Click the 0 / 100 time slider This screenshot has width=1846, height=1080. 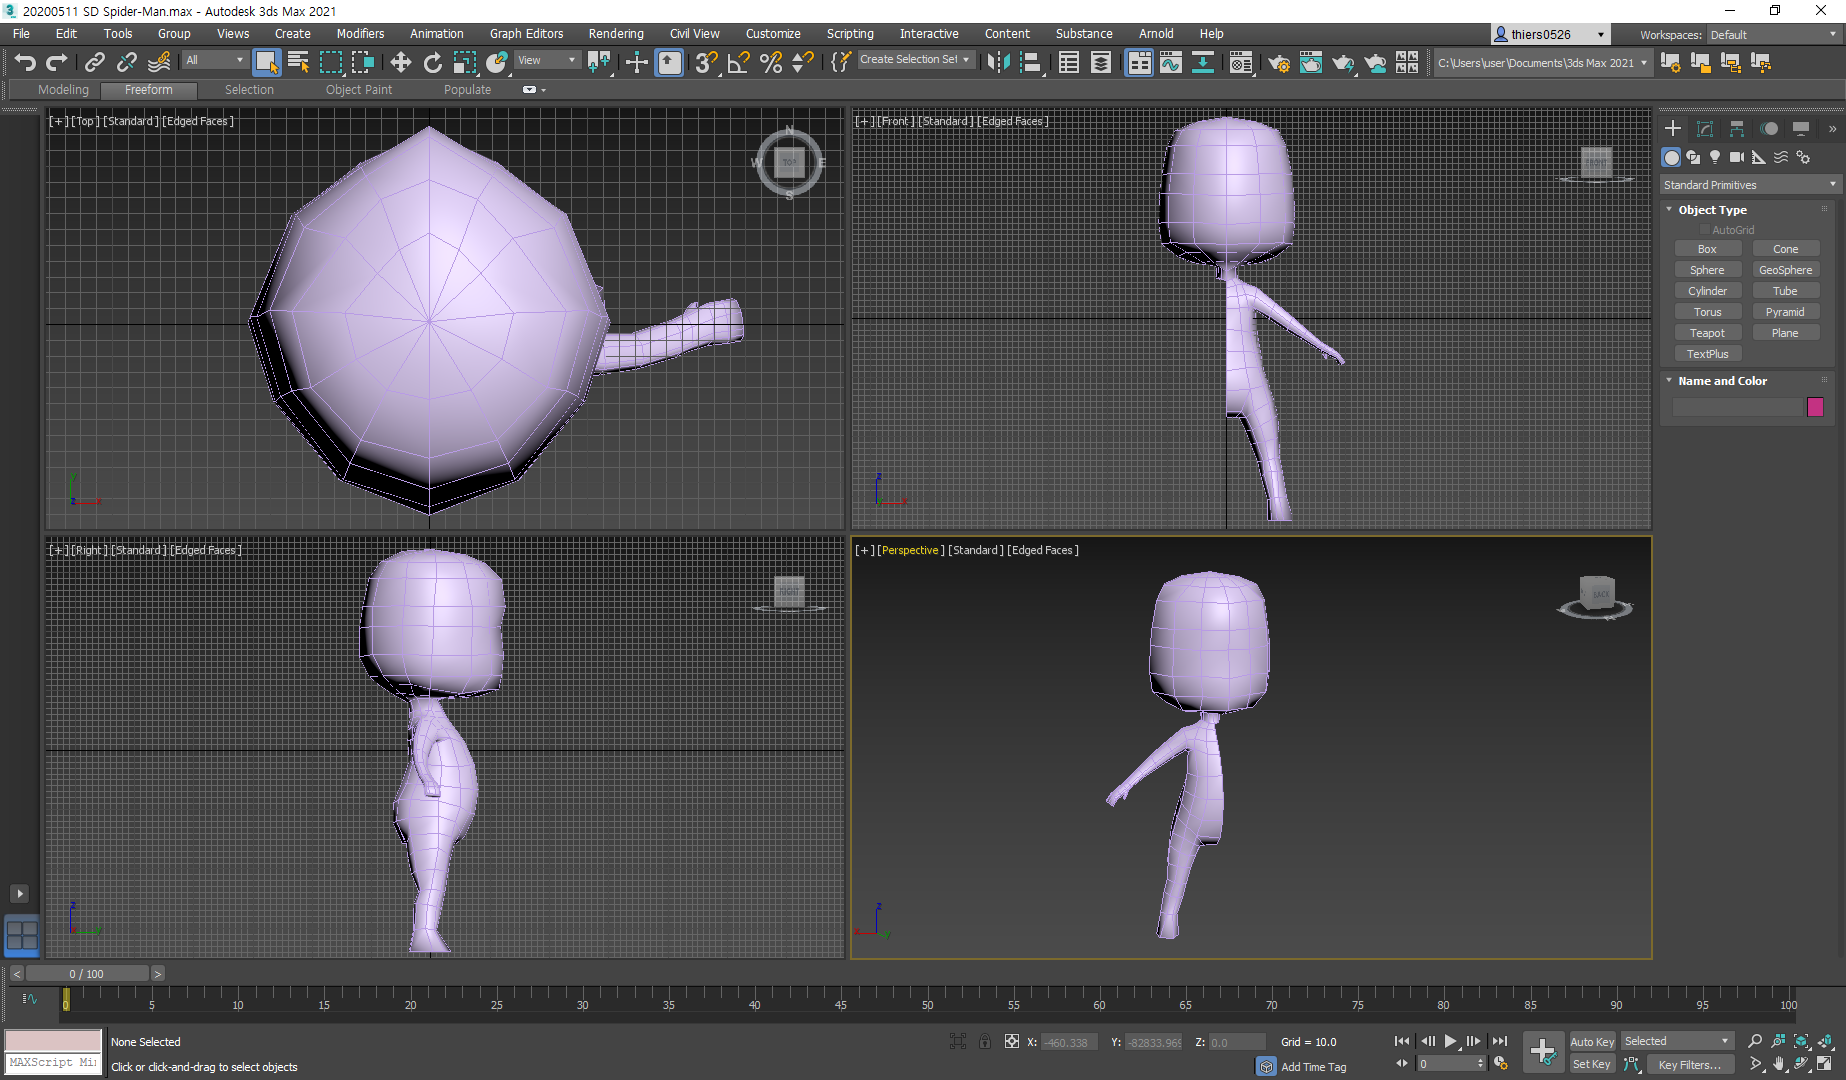pyautogui.click(x=87, y=974)
